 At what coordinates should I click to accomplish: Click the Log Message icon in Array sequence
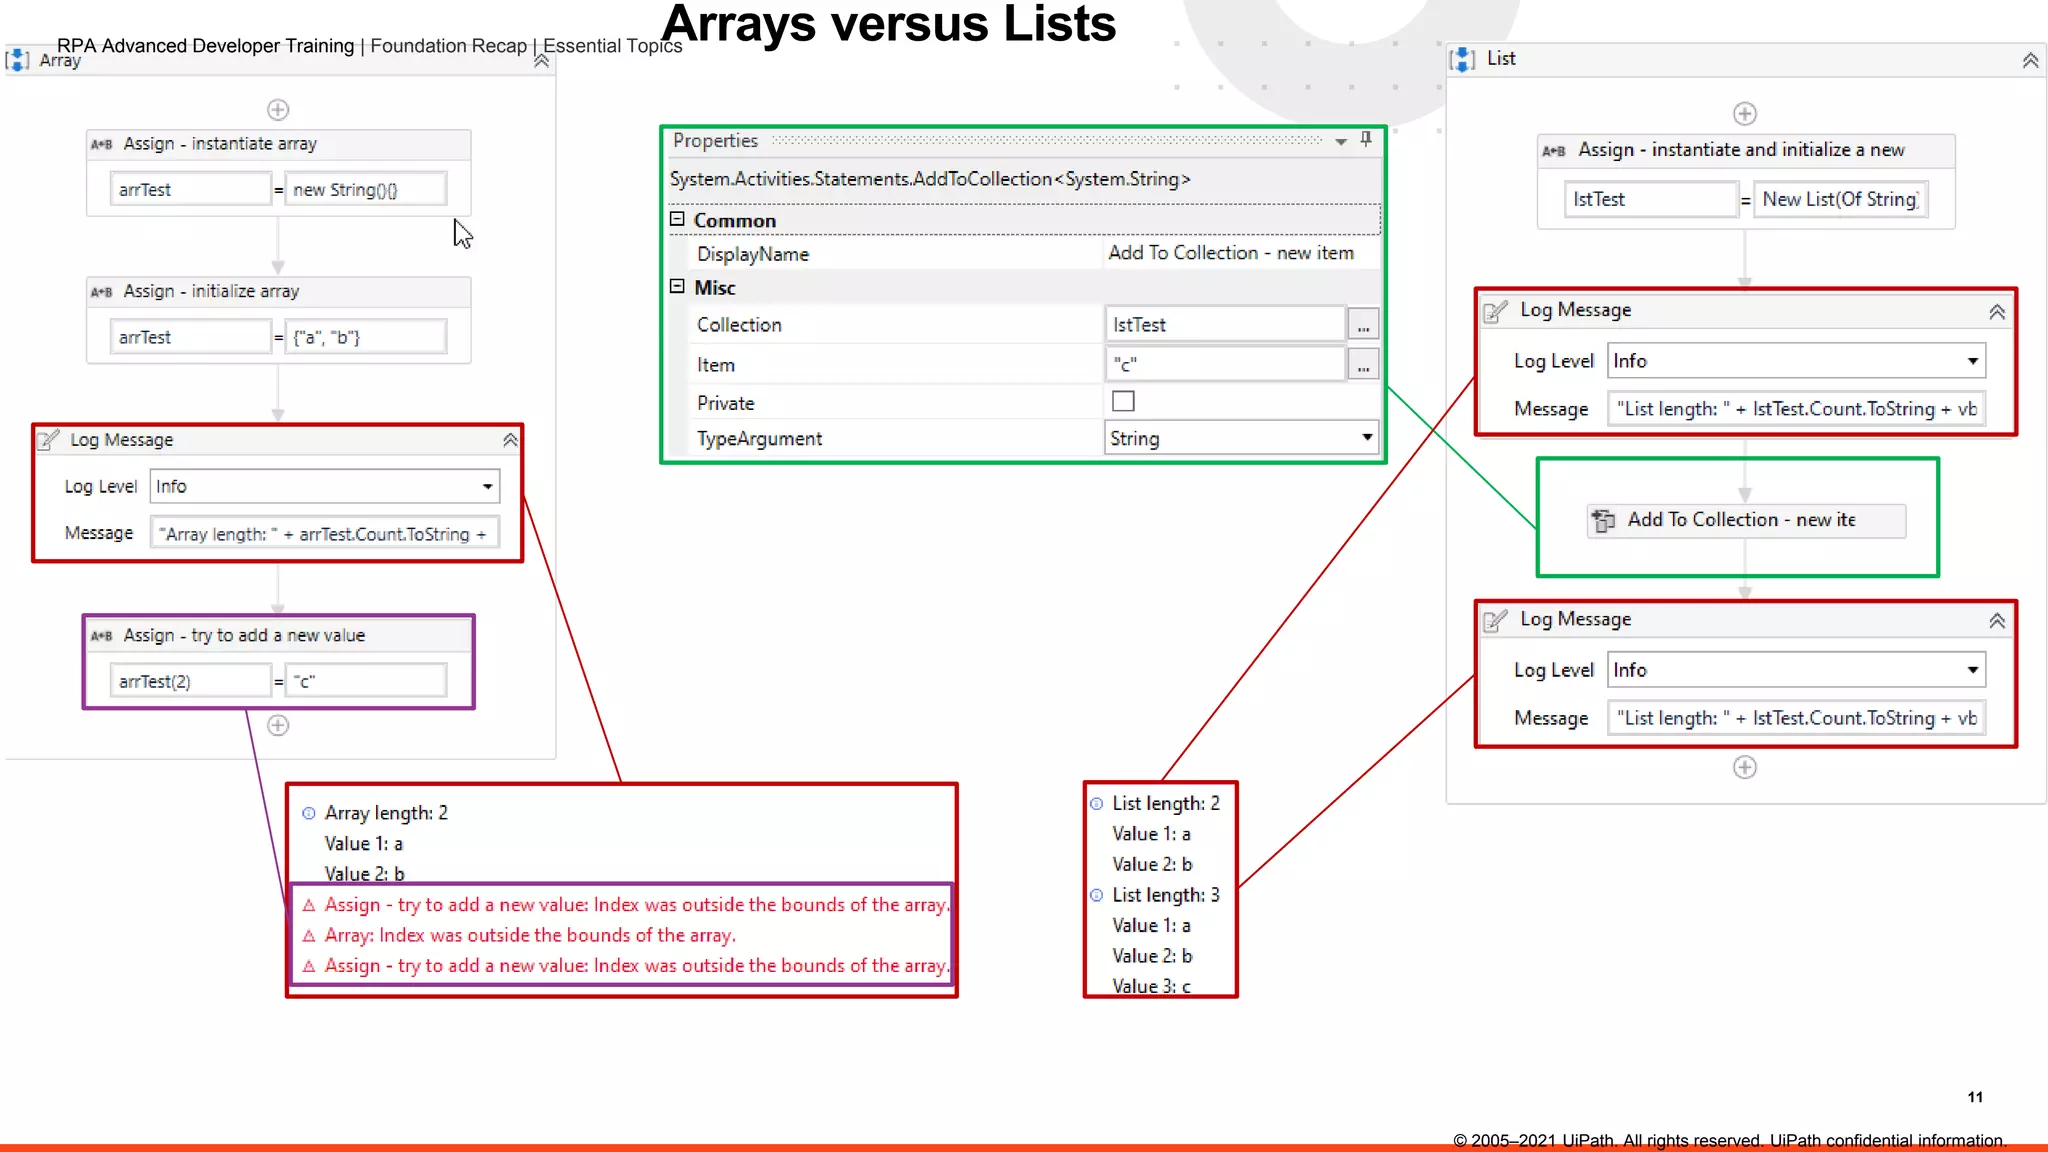tap(48, 440)
